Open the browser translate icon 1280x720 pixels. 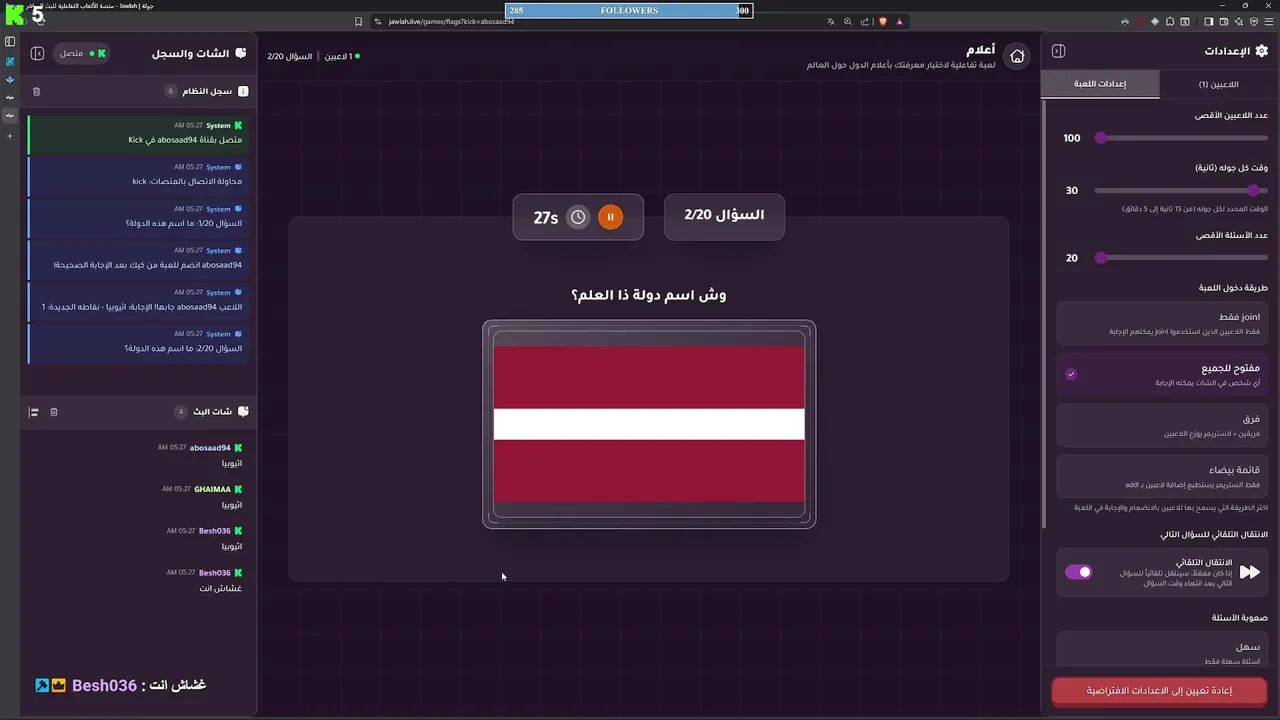click(x=831, y=21)
